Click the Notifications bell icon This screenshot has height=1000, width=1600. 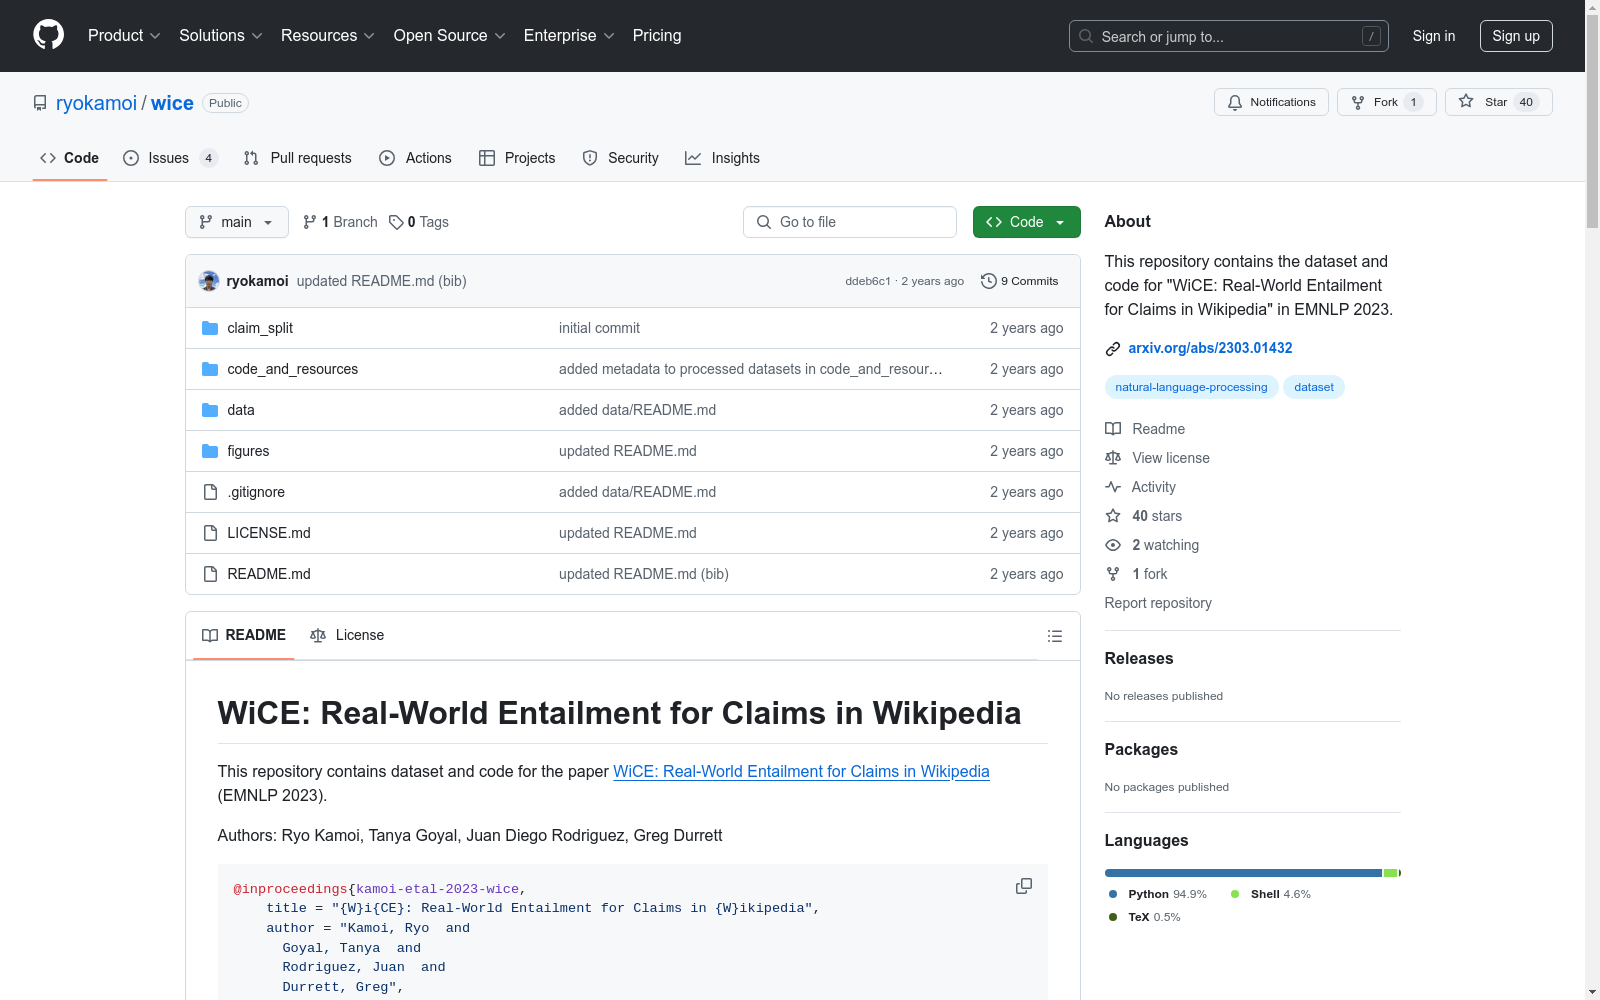[1235, 102]
